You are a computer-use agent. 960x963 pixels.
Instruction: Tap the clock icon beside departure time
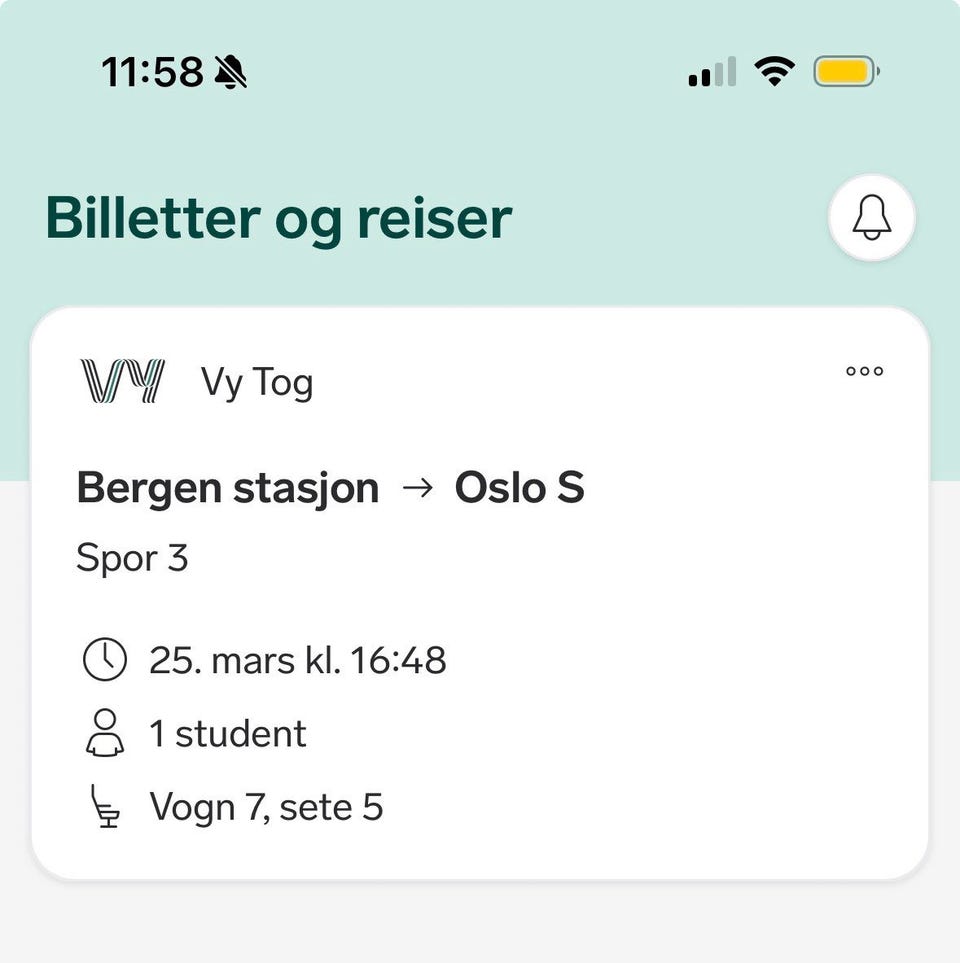coord(105,660)
